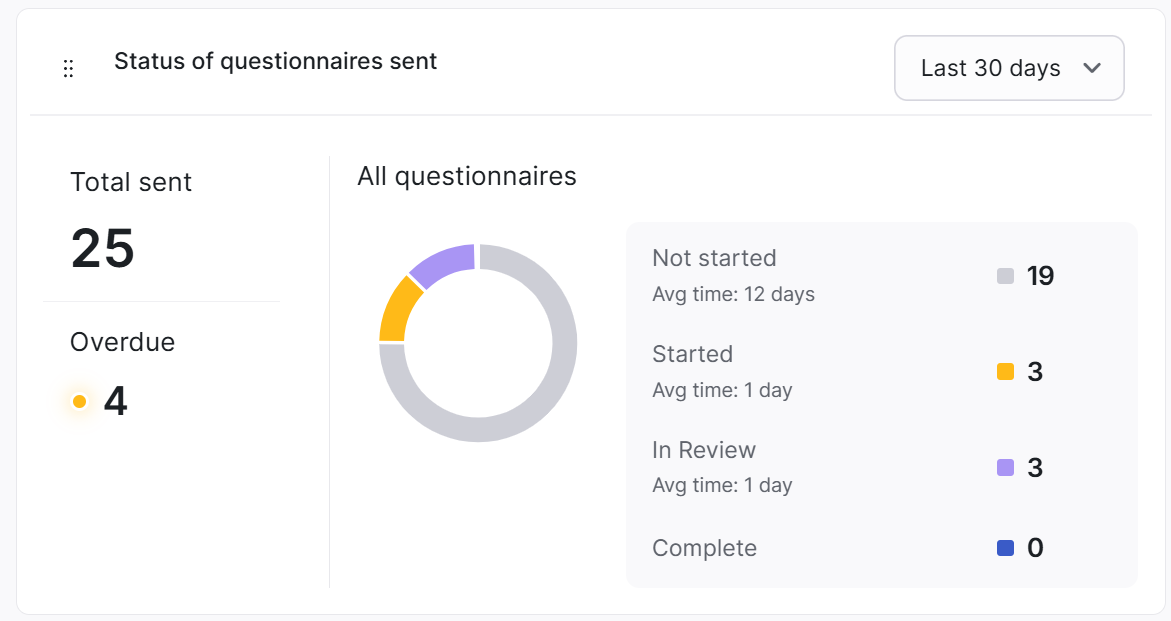The image size is (1171, 621).
Task: Click the Not started label
Action: [x=714, y=258]
